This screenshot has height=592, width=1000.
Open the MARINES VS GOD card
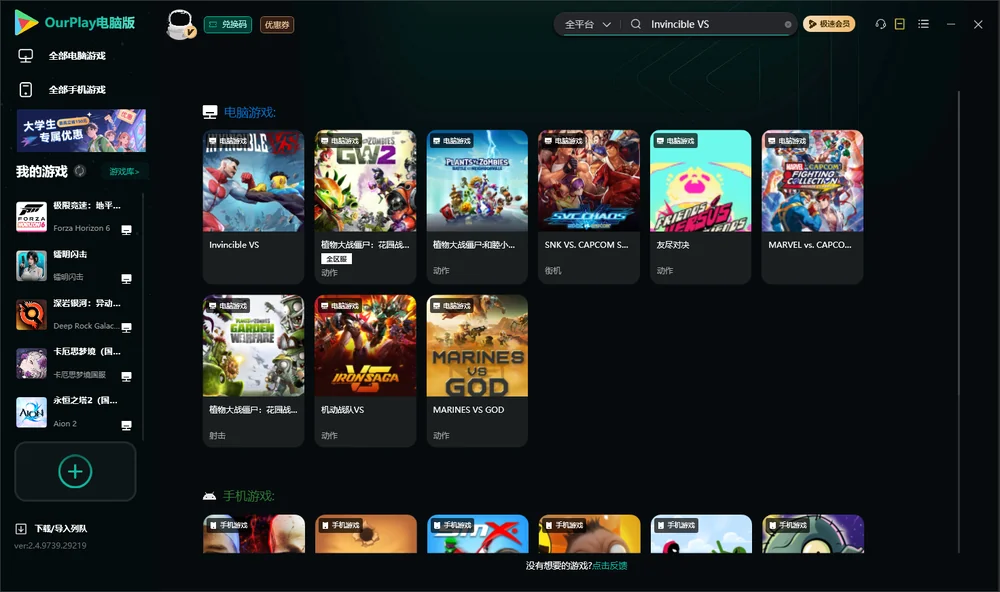477,371
